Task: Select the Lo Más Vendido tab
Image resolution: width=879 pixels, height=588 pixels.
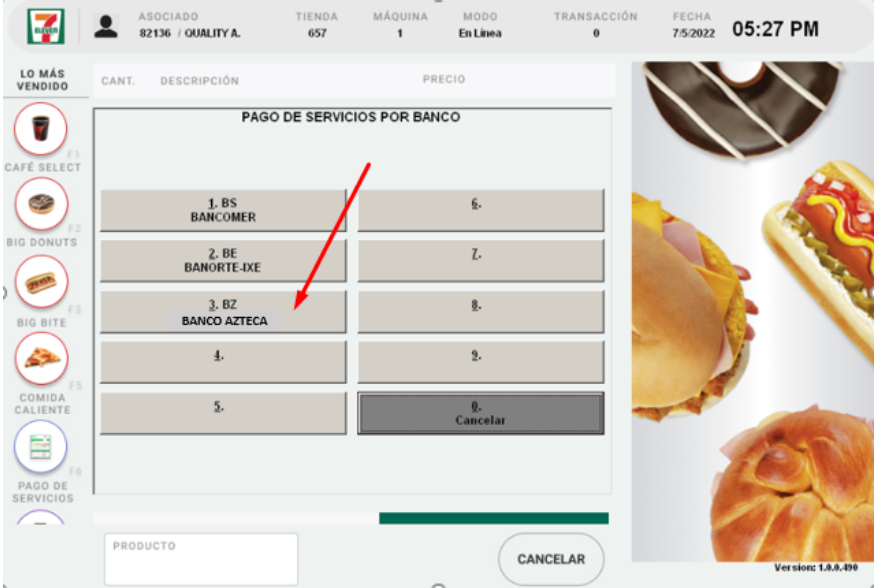Action: 43,80
